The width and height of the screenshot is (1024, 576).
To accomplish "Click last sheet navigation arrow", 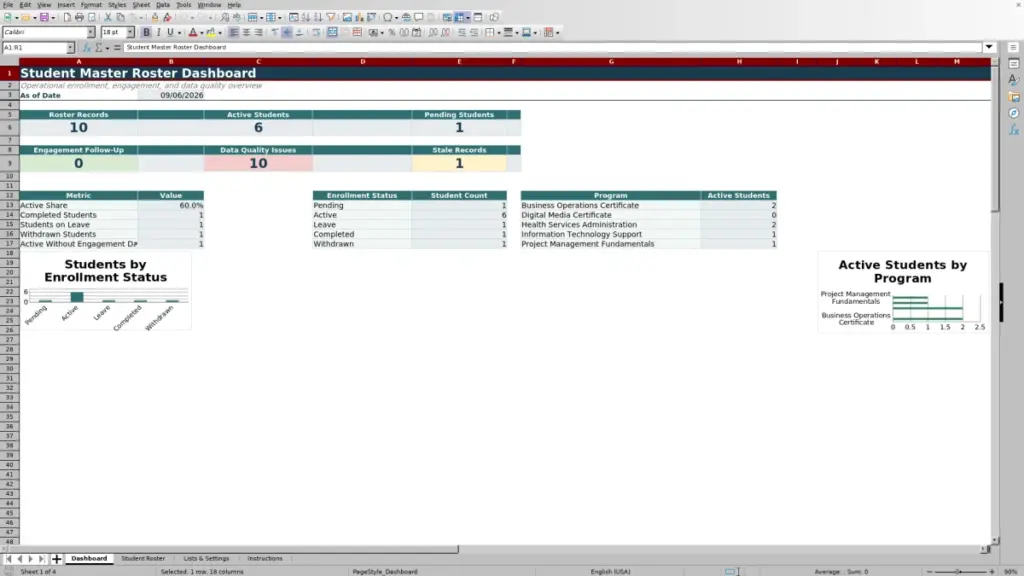I will tap(41, 558).
